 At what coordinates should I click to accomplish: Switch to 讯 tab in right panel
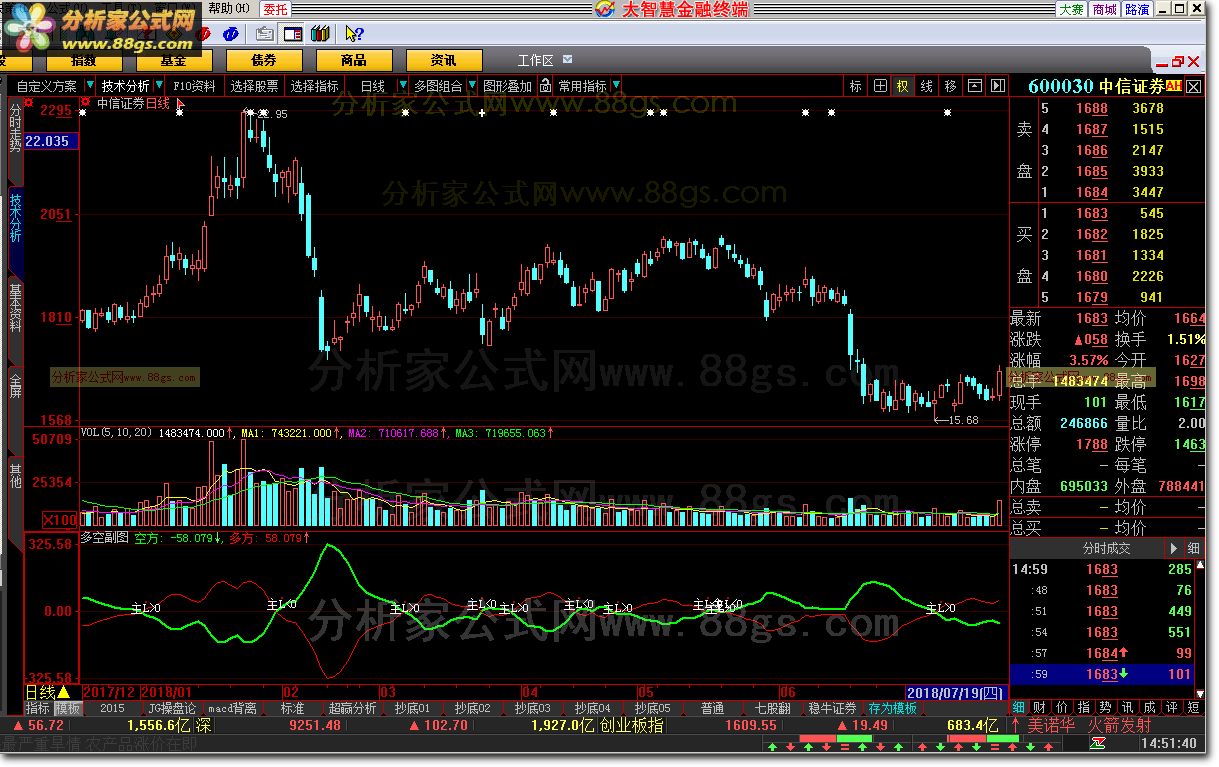point(1126,708)
